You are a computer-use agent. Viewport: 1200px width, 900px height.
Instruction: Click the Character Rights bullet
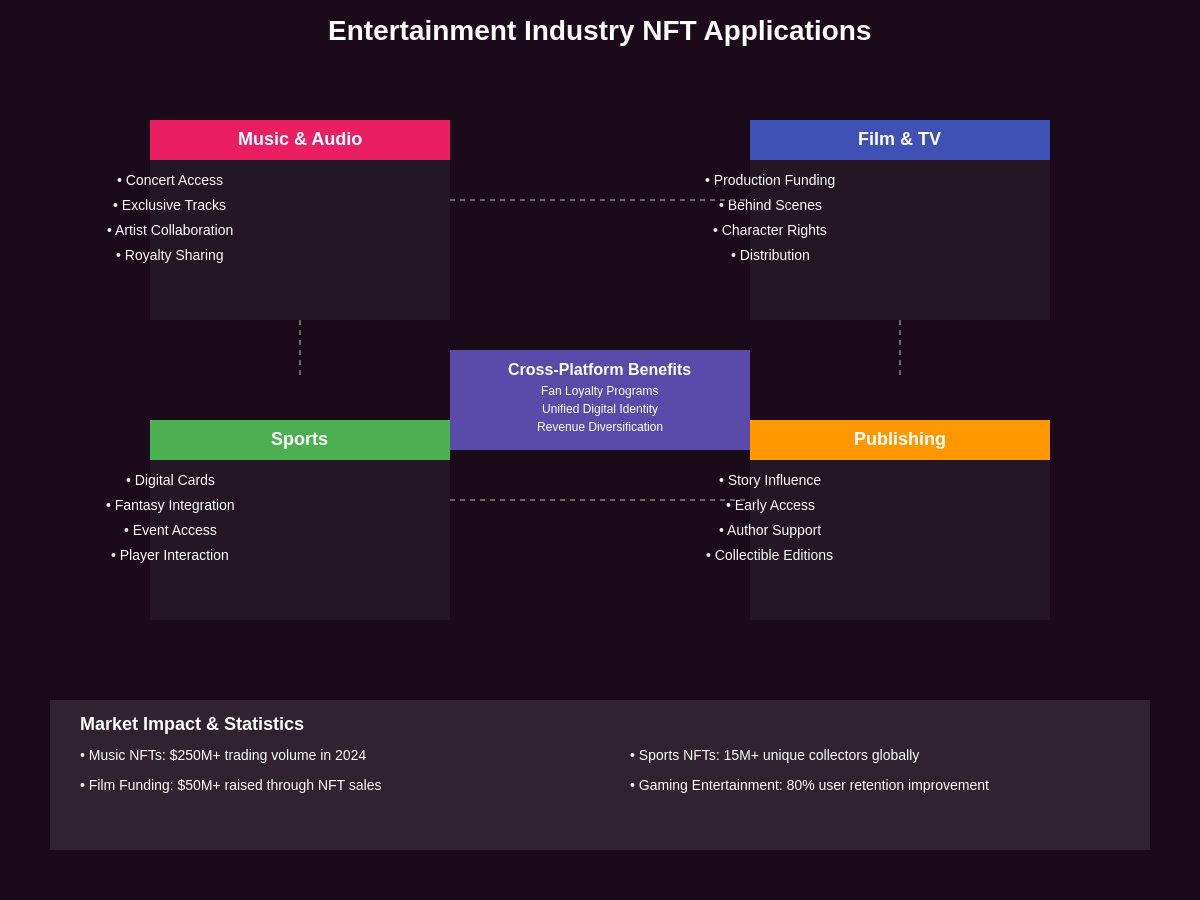770,230
